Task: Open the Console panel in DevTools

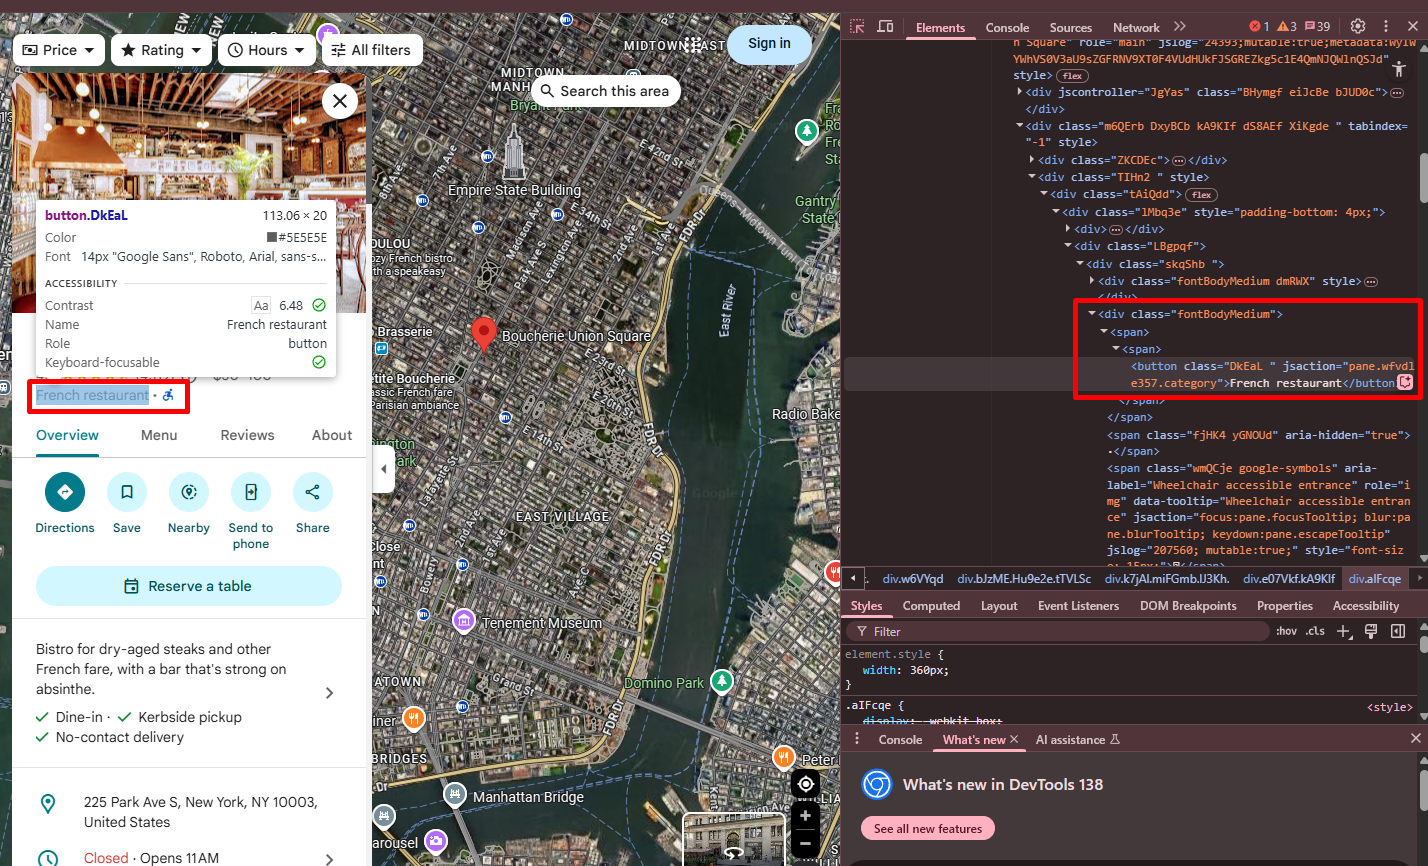Action: [1007, 27]
